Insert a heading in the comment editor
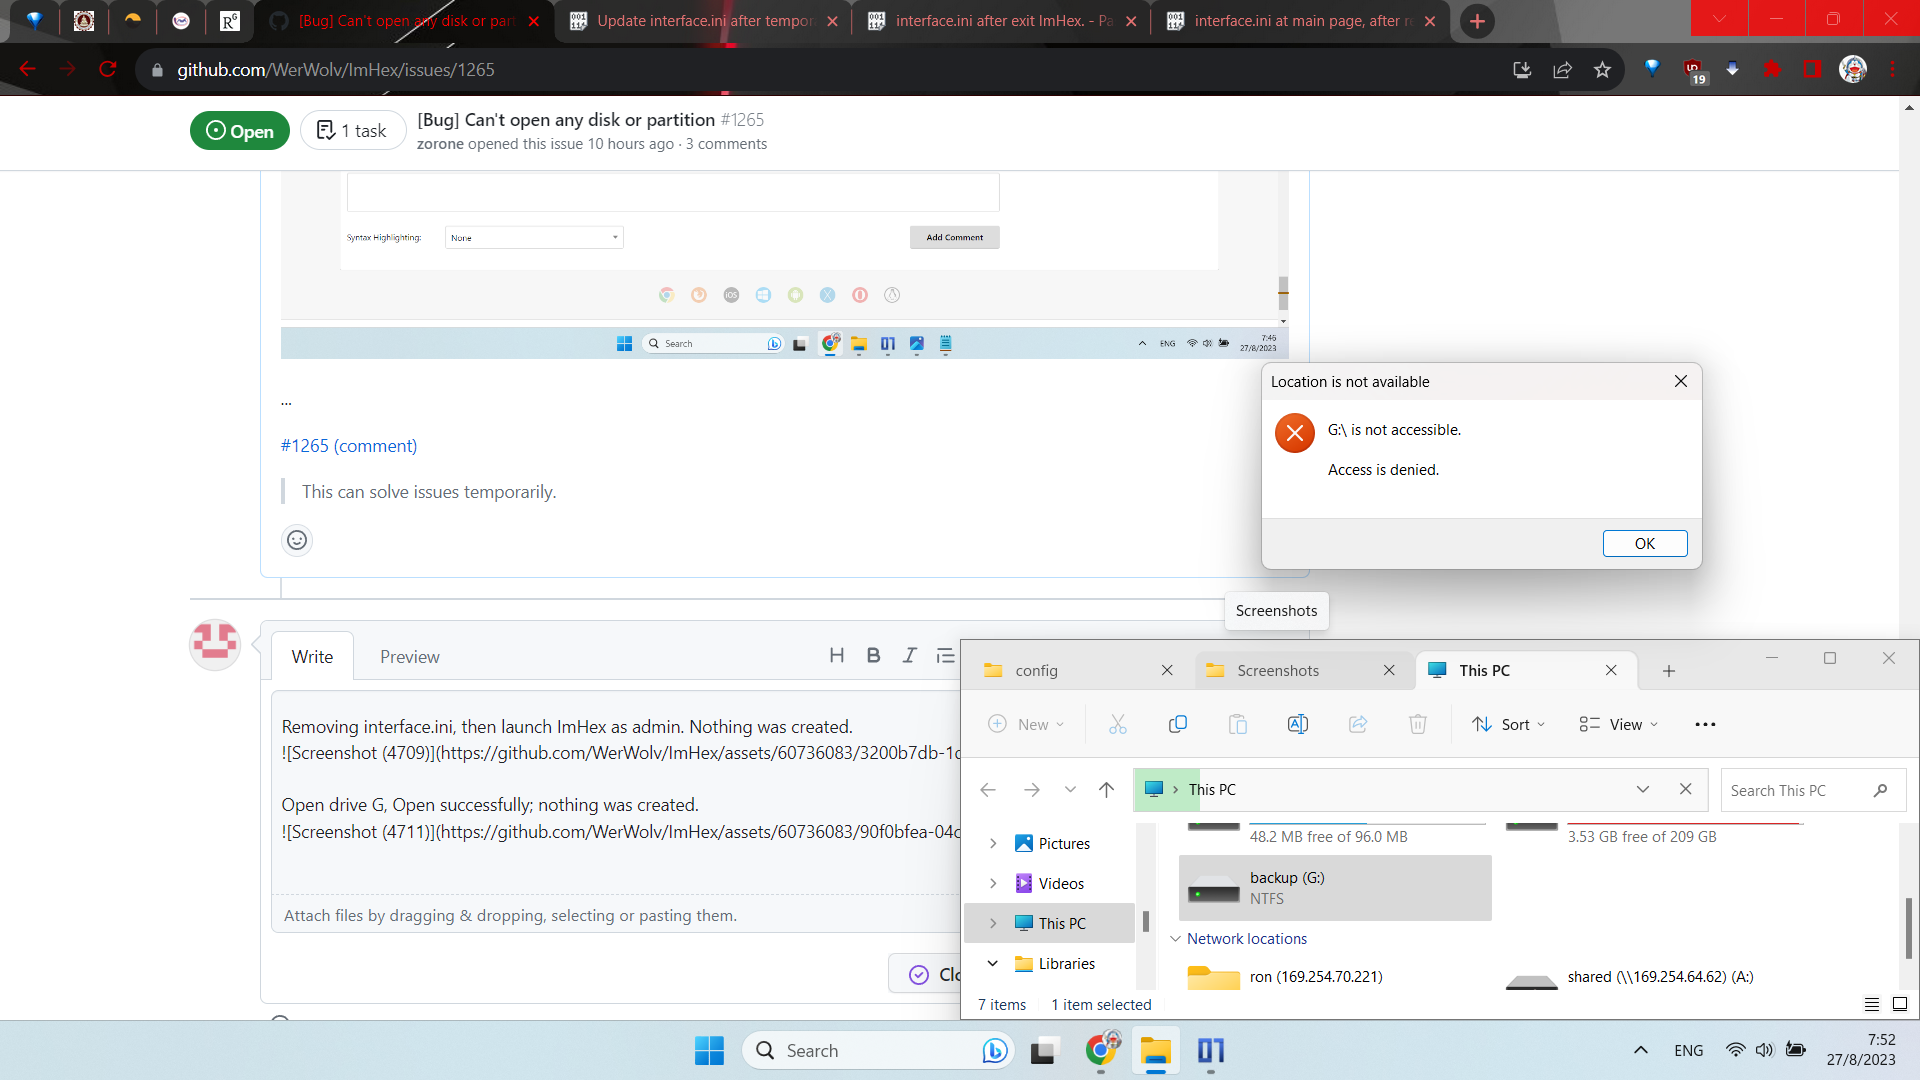 (x=837, y=655)
